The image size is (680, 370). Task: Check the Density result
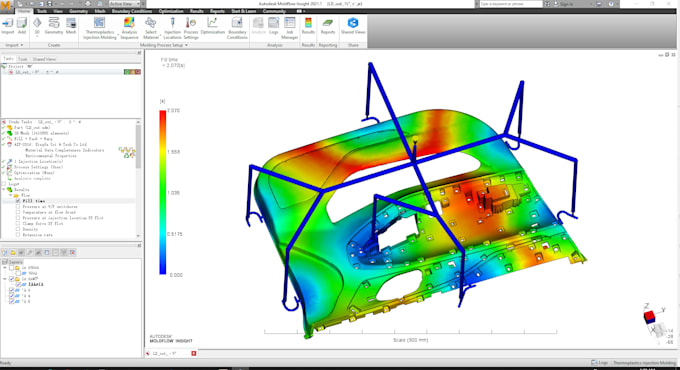pyautogui.click(x=18, y=229)
